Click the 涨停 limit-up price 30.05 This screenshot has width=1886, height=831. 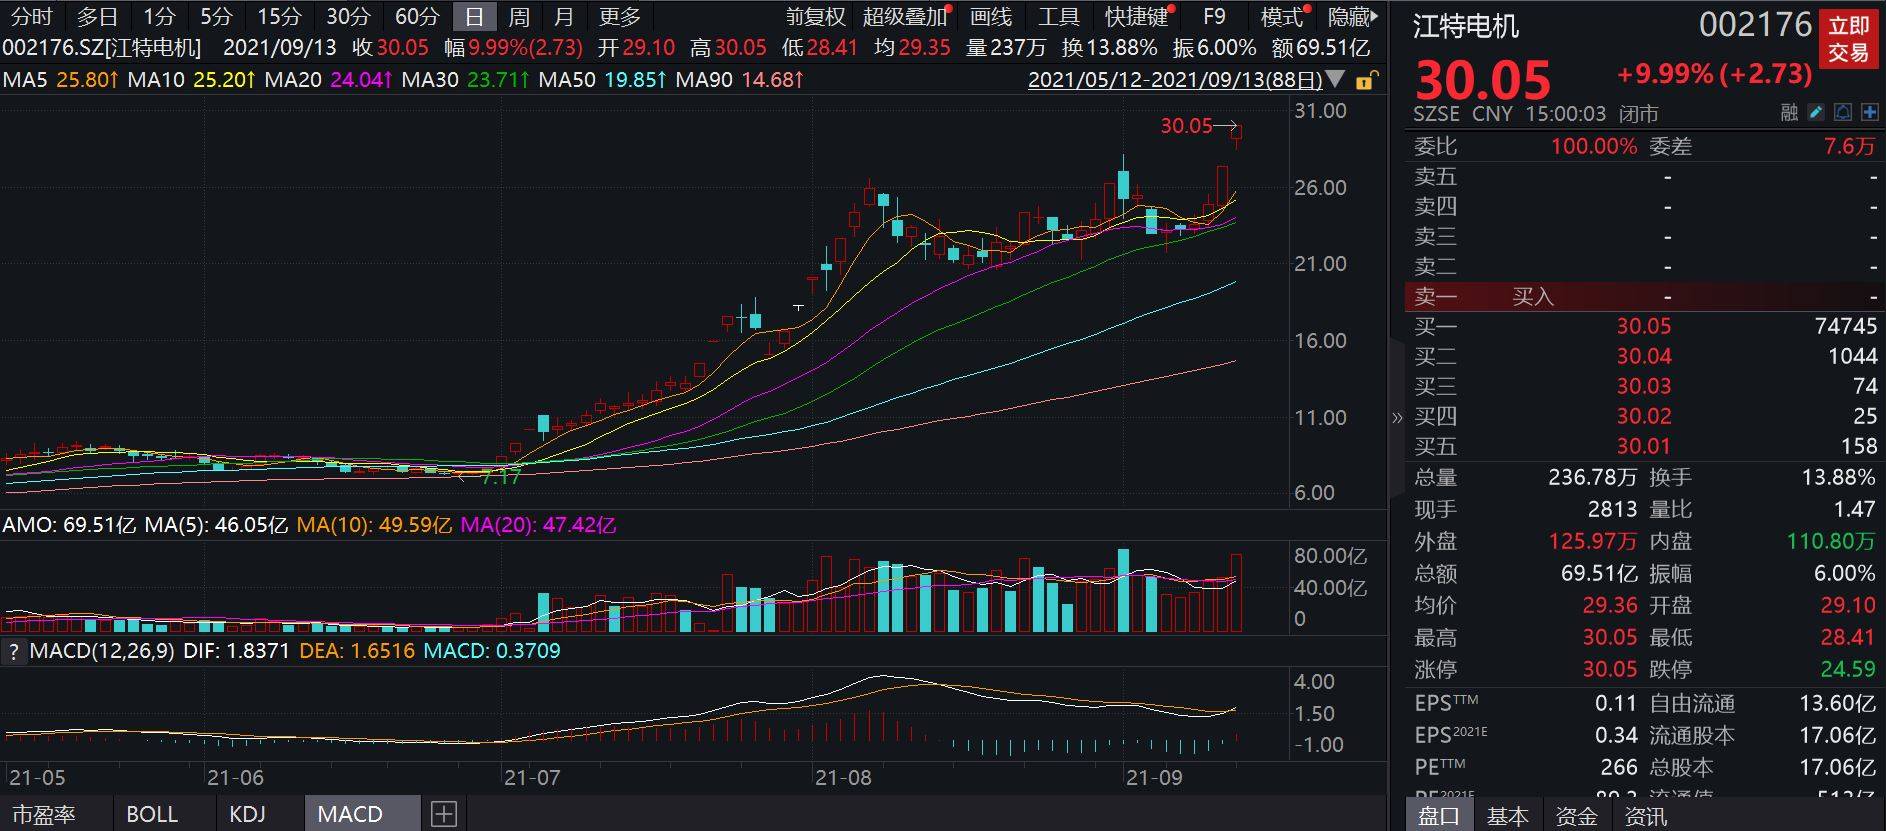[x=1610, y=669]
